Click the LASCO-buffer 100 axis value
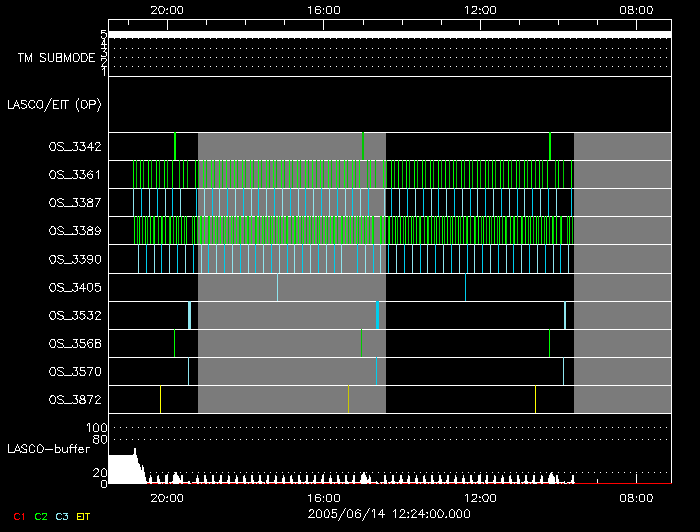Viewport: 700px width, 532px height. click(x=97, y=428)
